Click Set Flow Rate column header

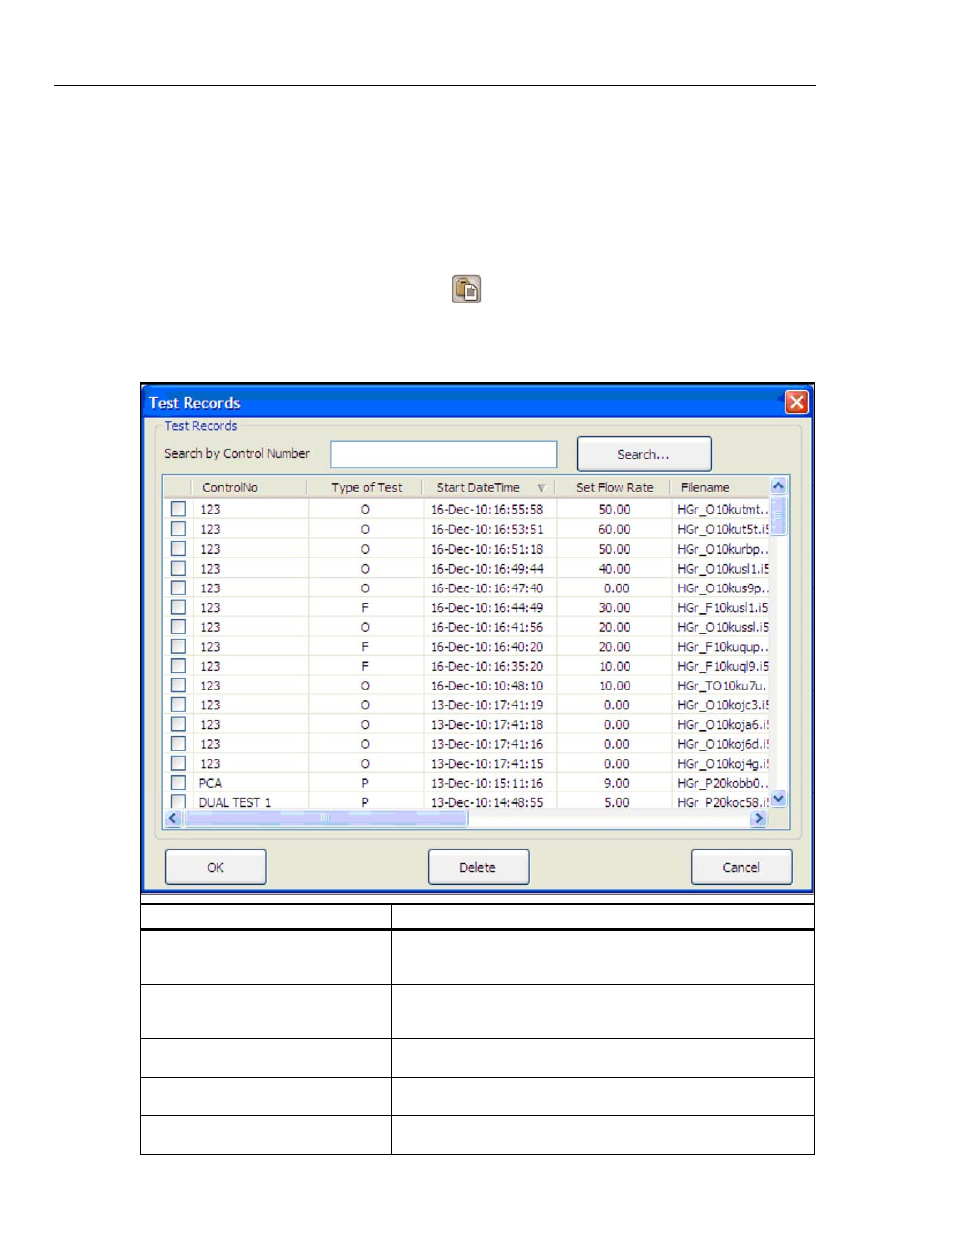614,488
